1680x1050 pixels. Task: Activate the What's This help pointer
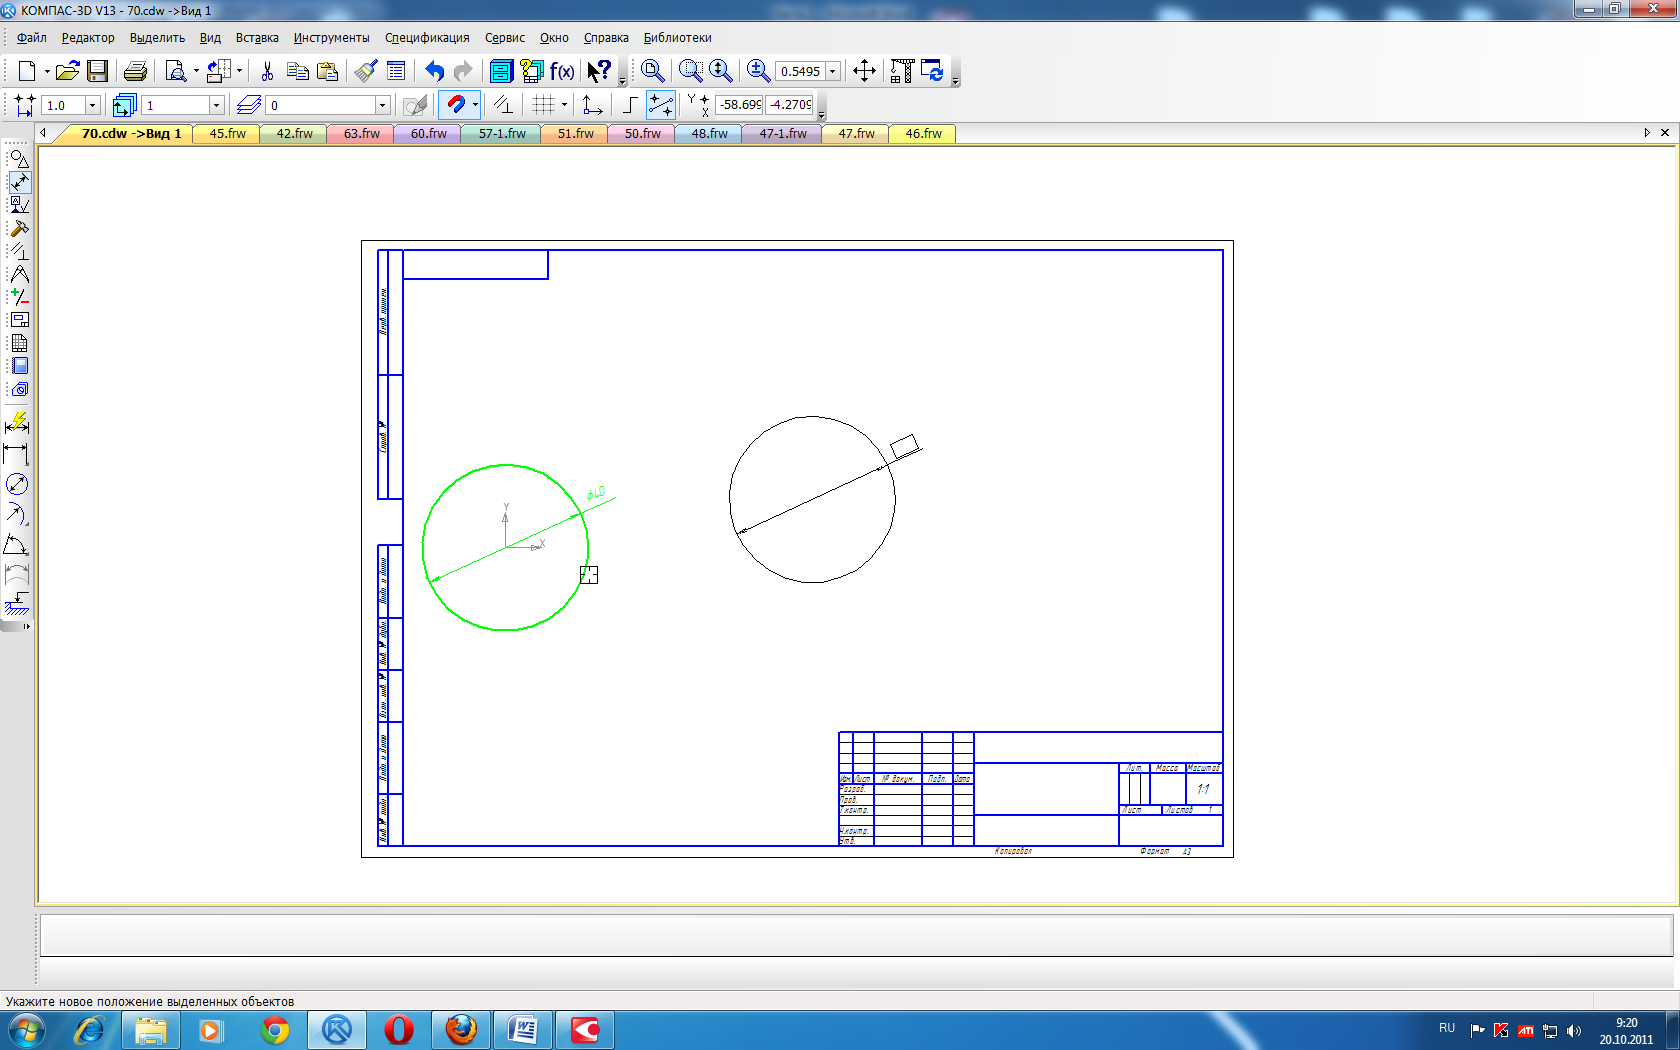(x=599, y=71)
